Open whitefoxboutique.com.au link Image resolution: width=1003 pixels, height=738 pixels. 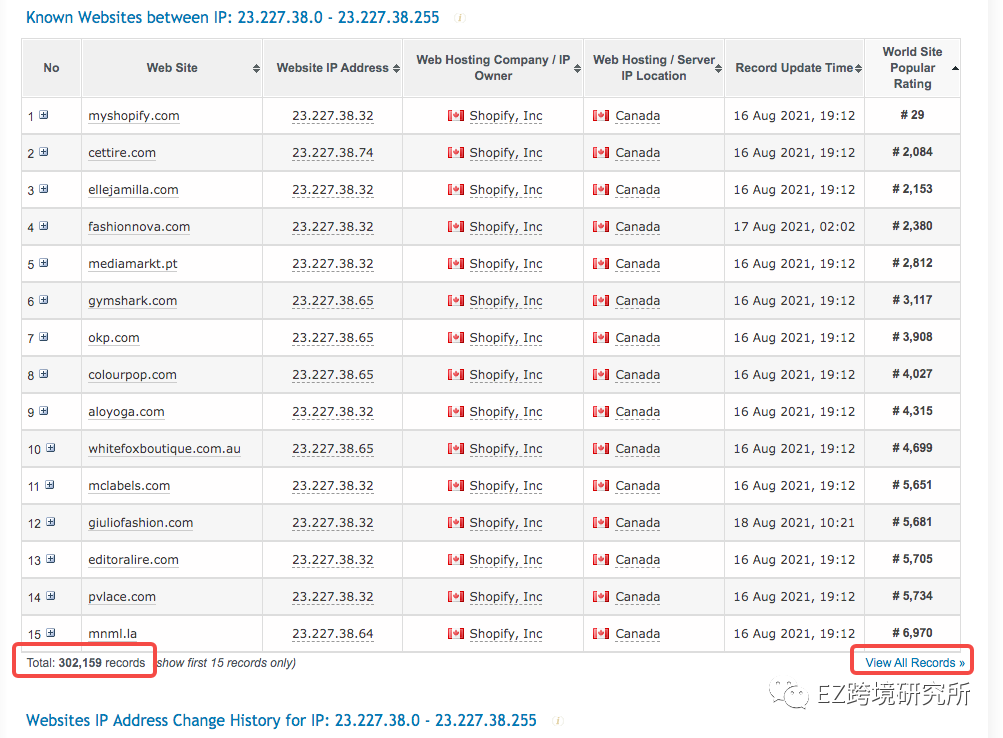pyautogui.click(x=164, y=449)
